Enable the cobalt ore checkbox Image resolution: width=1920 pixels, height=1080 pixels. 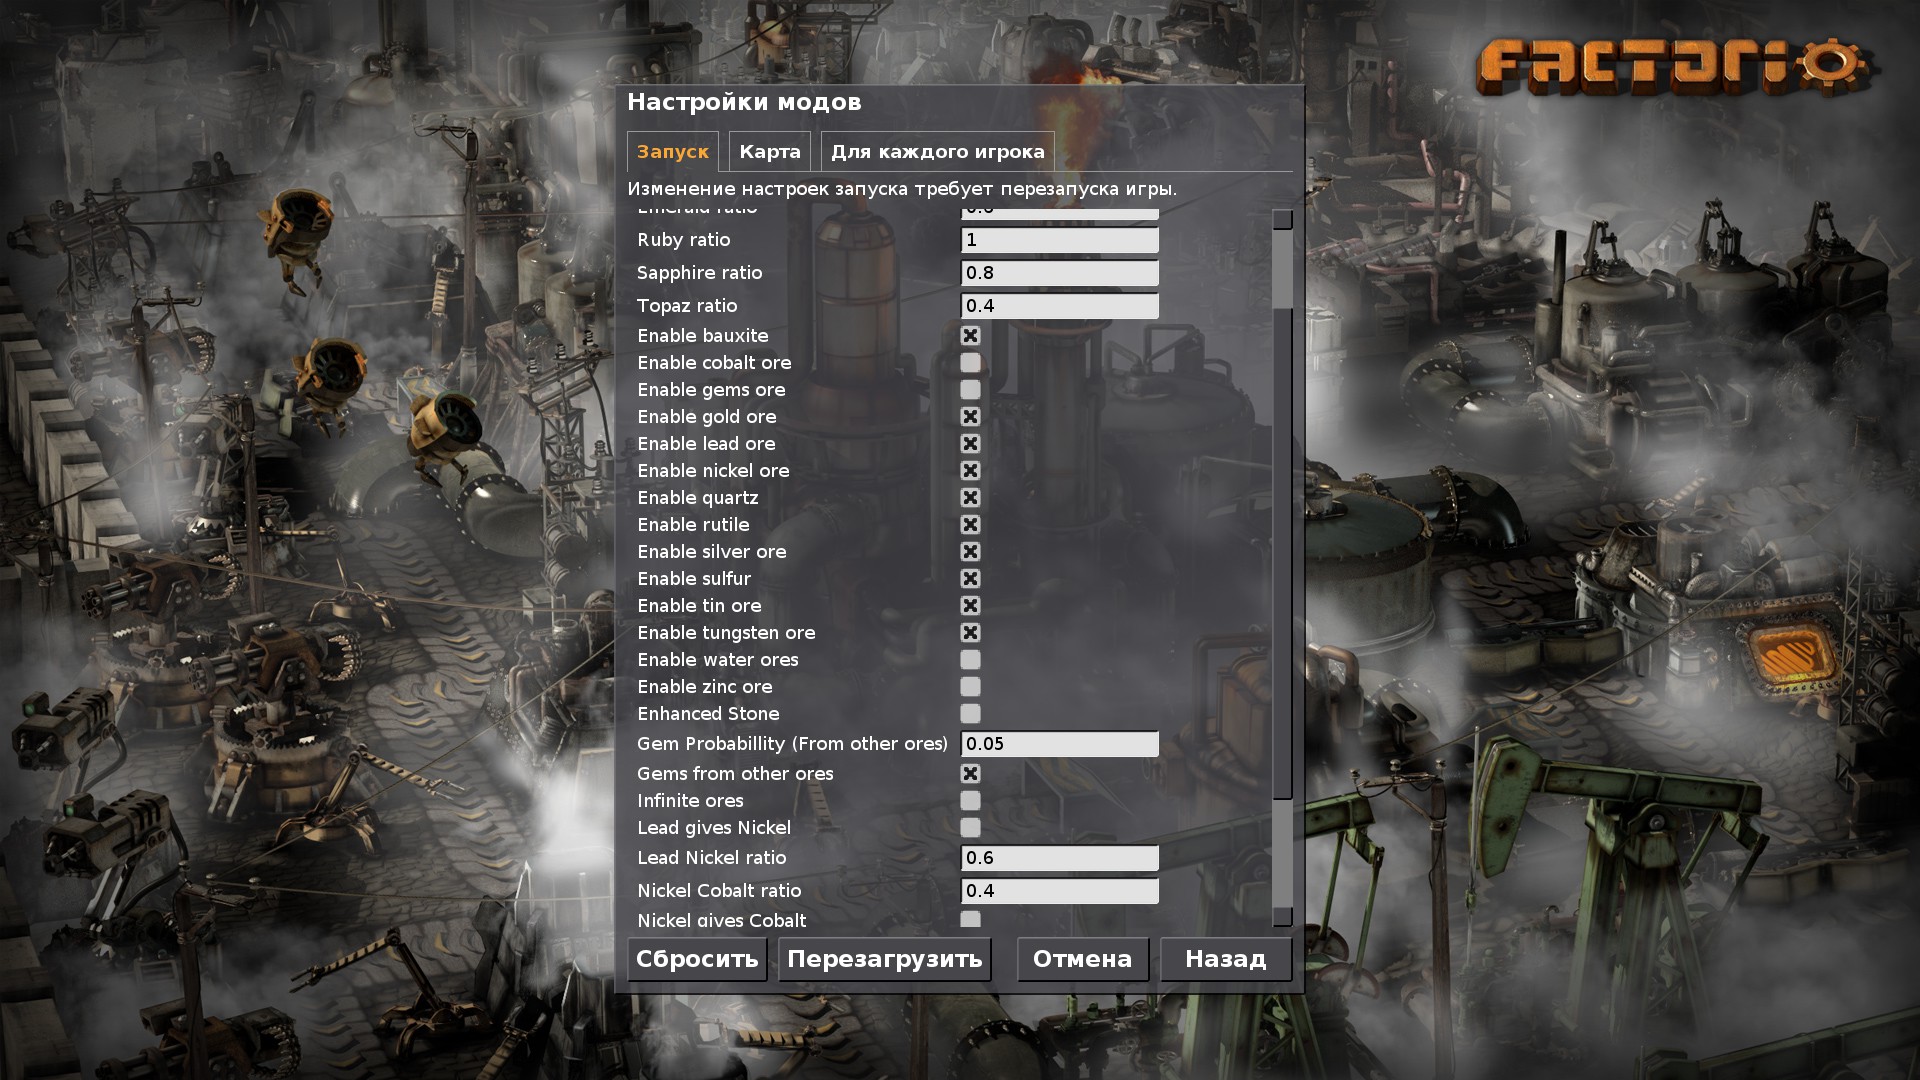(970, 363)
